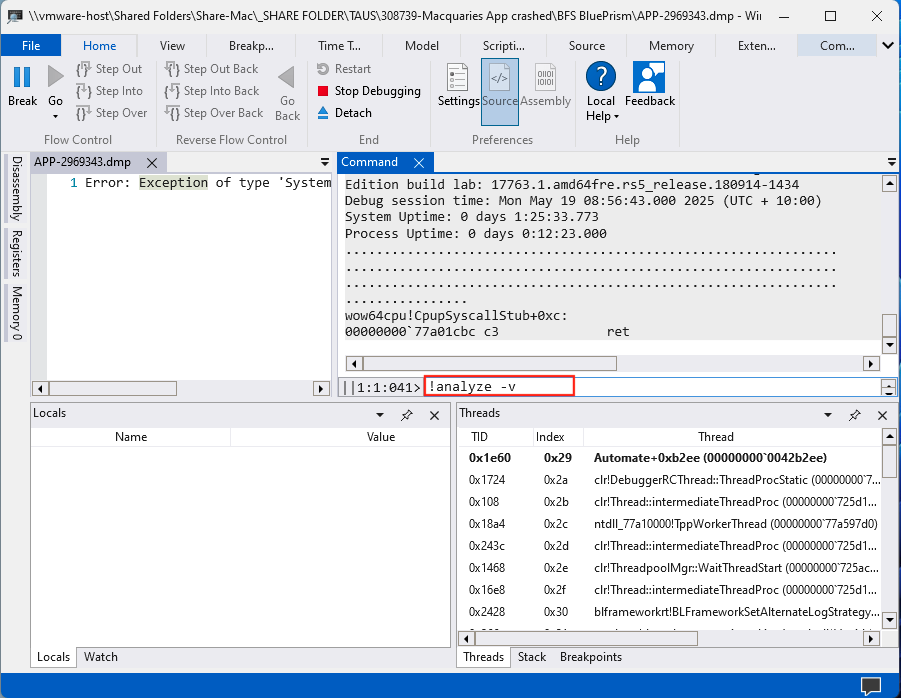Open Local Help question mark icon

point(600,77)
